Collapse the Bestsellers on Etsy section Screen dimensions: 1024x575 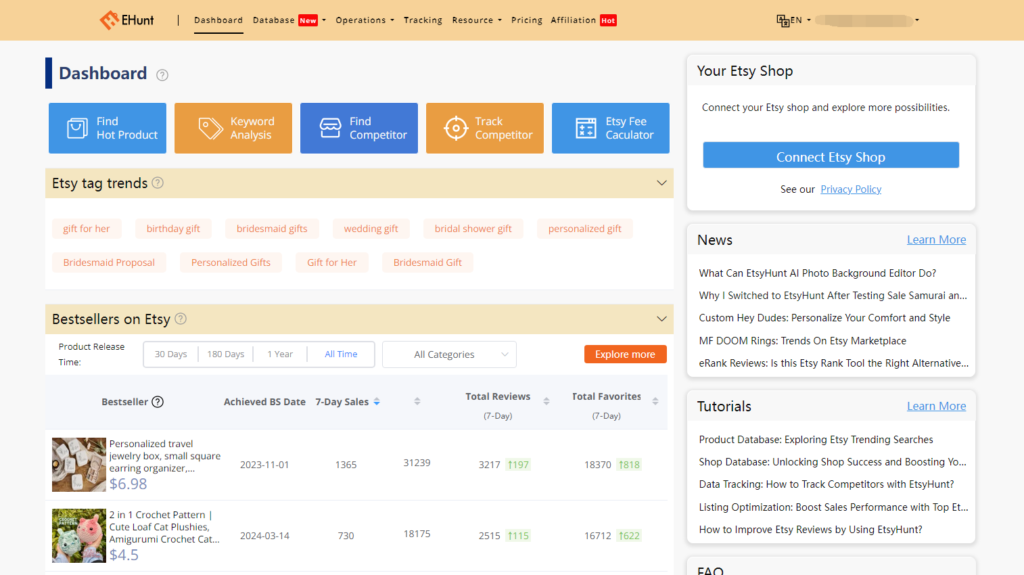tap(662, 319)
